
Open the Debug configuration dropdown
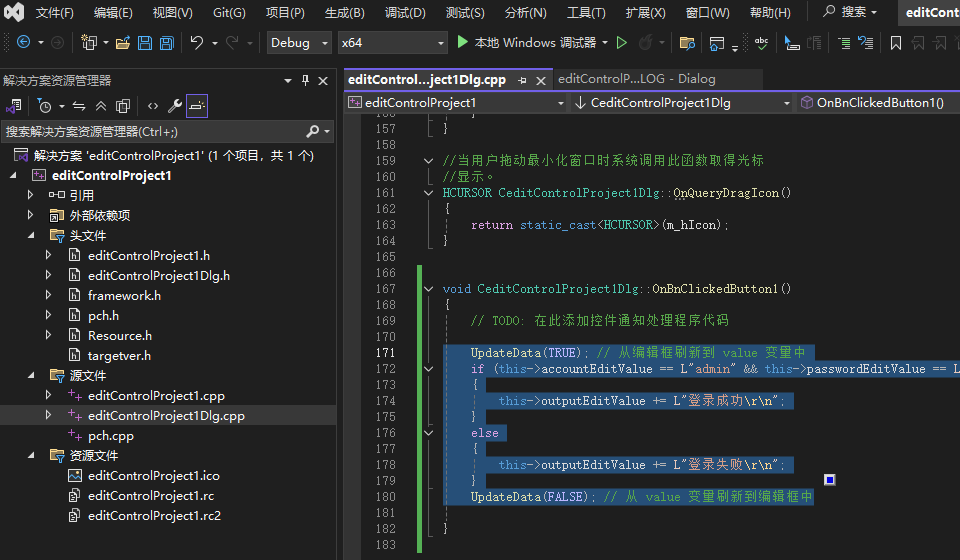[x=299, y=43]
